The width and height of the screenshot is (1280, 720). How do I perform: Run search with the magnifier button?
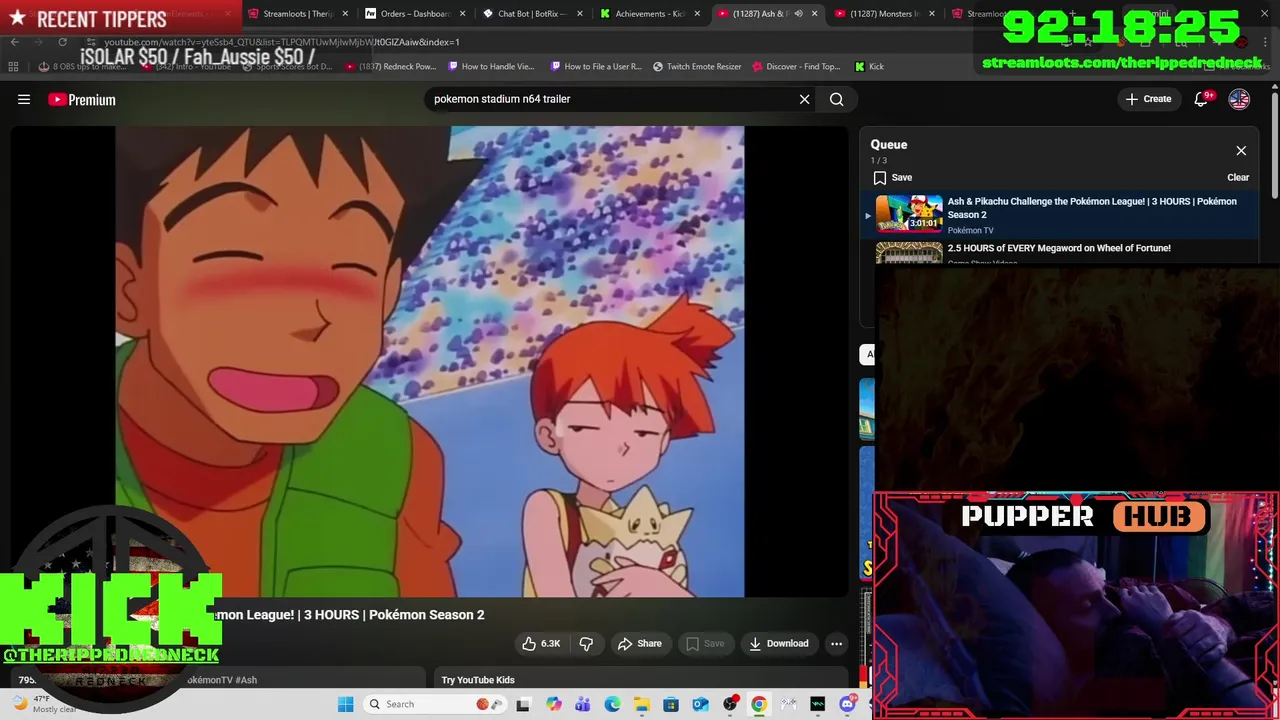click(837, 99)
